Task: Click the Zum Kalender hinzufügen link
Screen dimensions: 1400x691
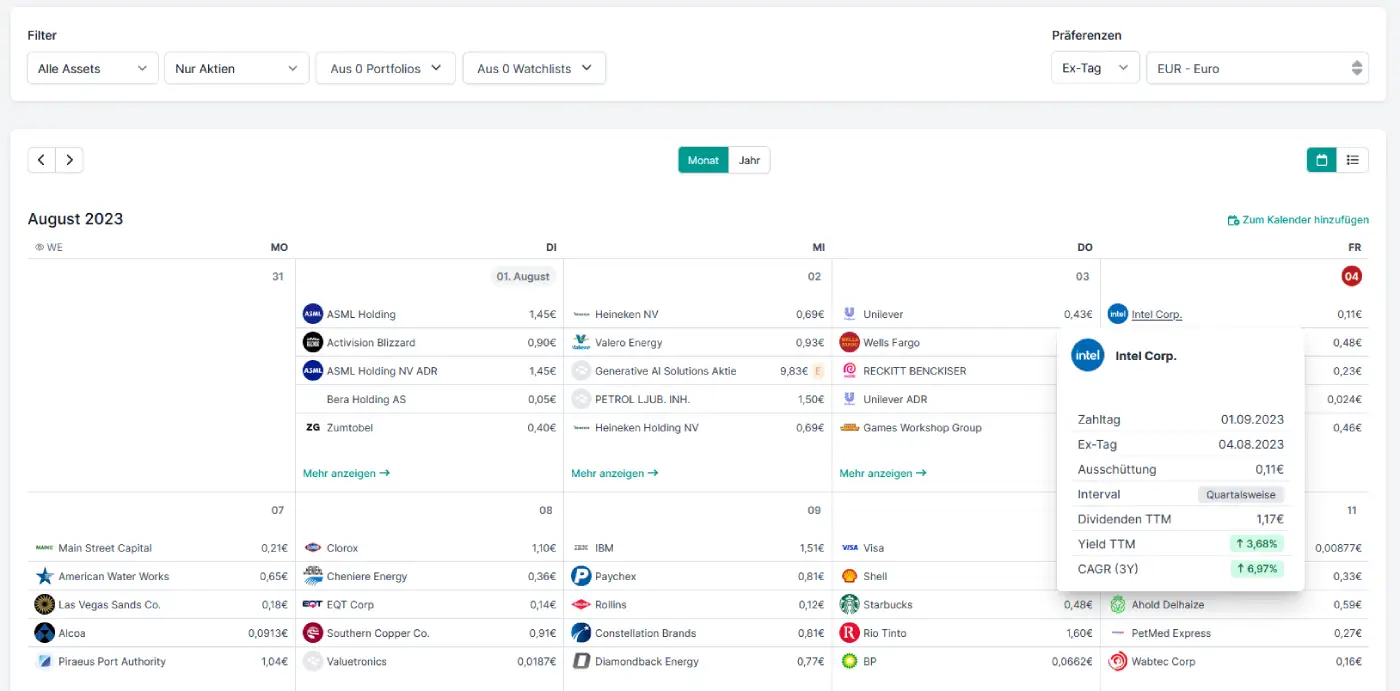Action: click(x=1297, y=219)
